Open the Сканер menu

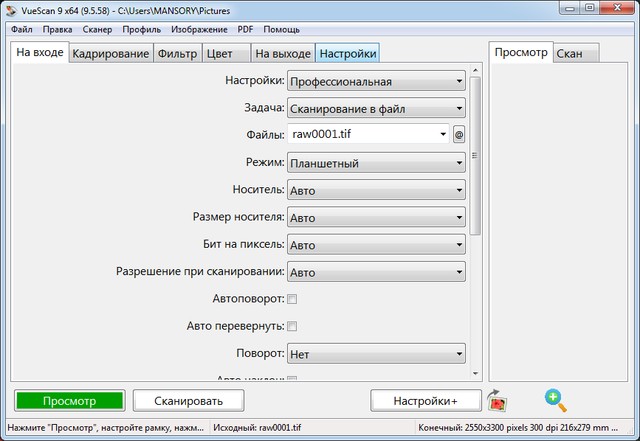tap(97, 29)
